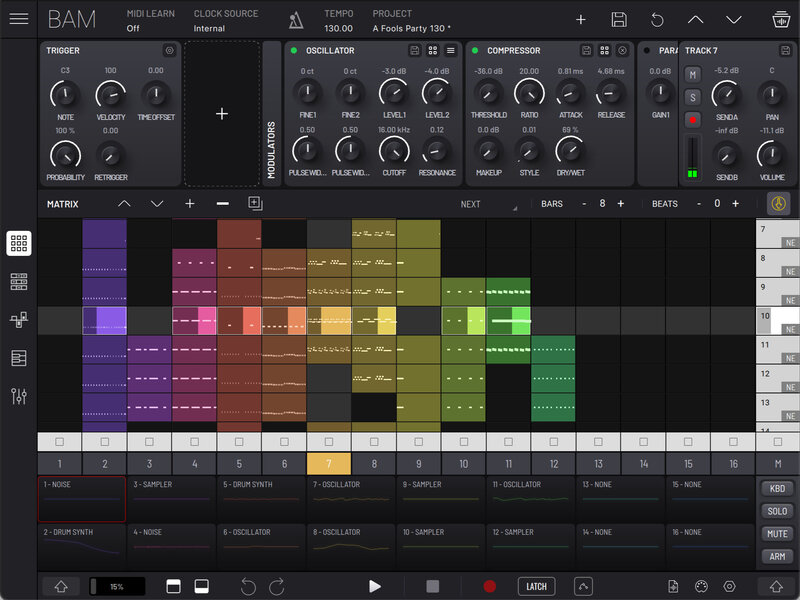
Task: Open the hamburger menu next to BAM
Action: (18, 18)
